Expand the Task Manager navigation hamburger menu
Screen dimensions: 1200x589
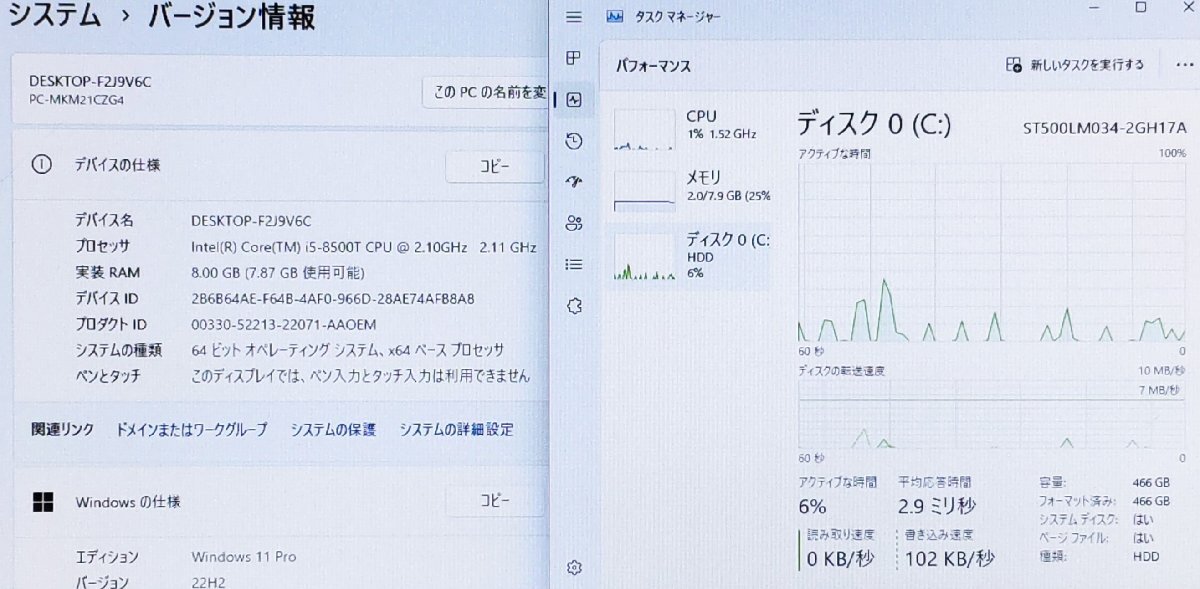[573, 17]
